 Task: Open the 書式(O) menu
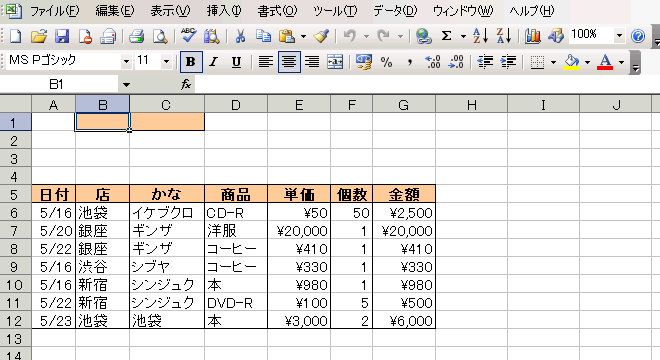(x=277, y=11)
